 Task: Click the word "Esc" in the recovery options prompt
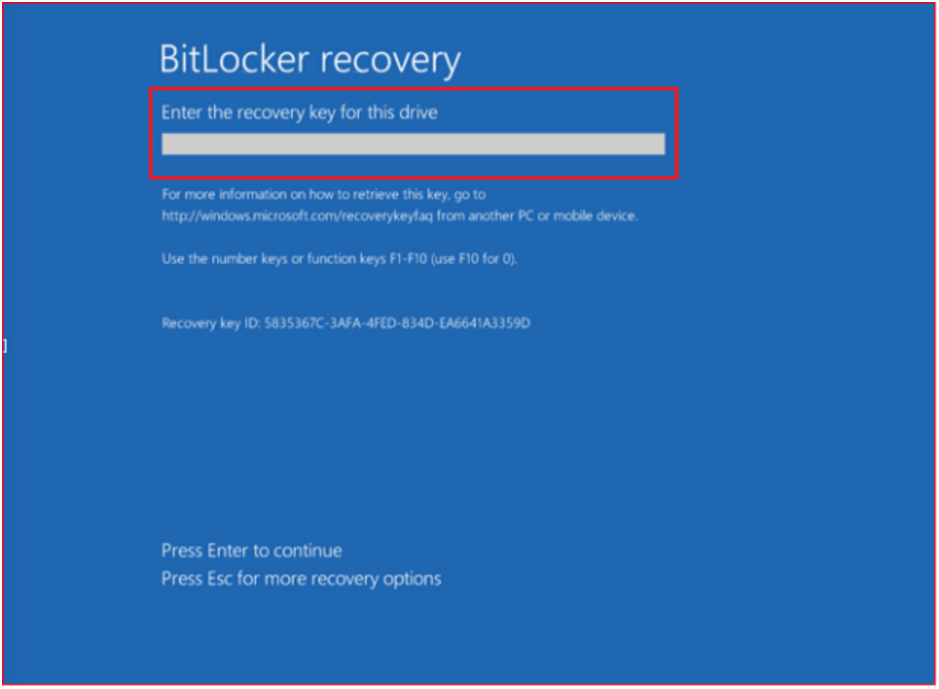[x=219, y=579]
